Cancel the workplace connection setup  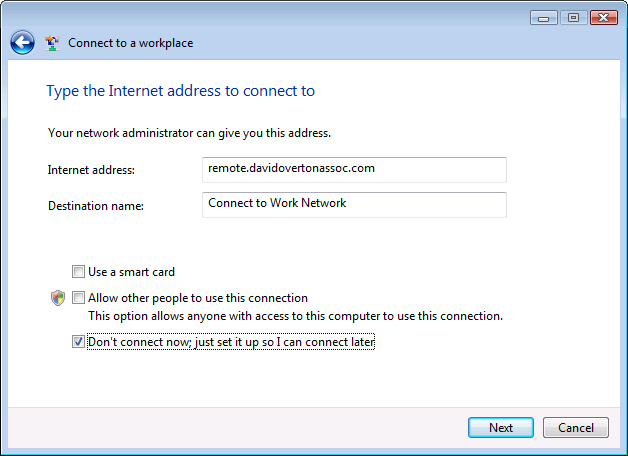576,428
